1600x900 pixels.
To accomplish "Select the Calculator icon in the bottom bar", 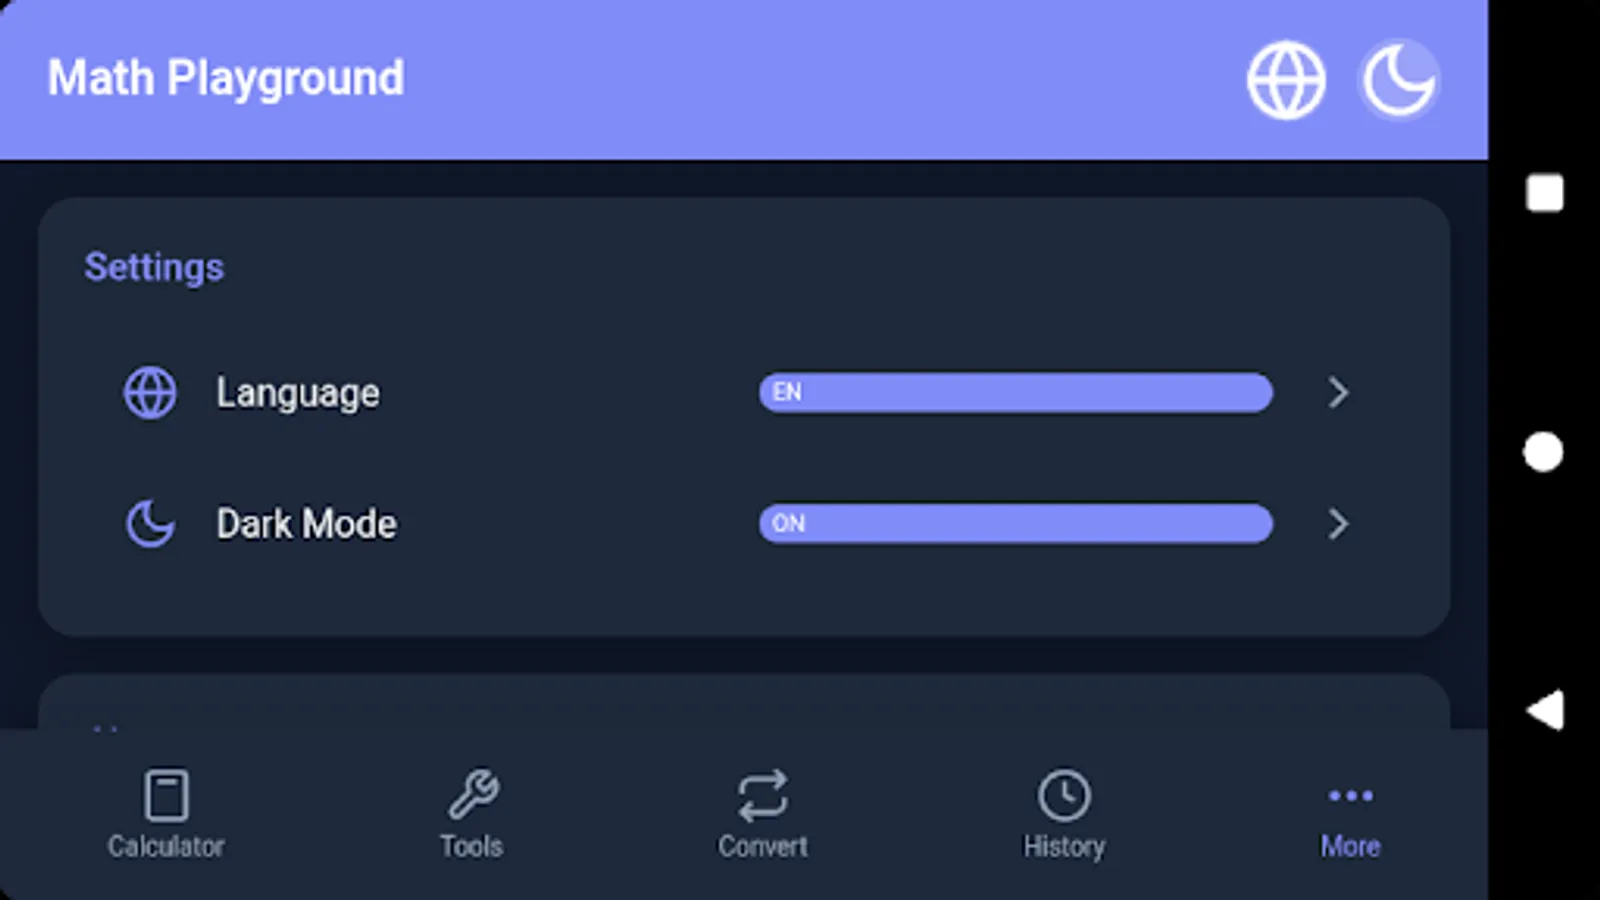I will (x=167, y=795).
